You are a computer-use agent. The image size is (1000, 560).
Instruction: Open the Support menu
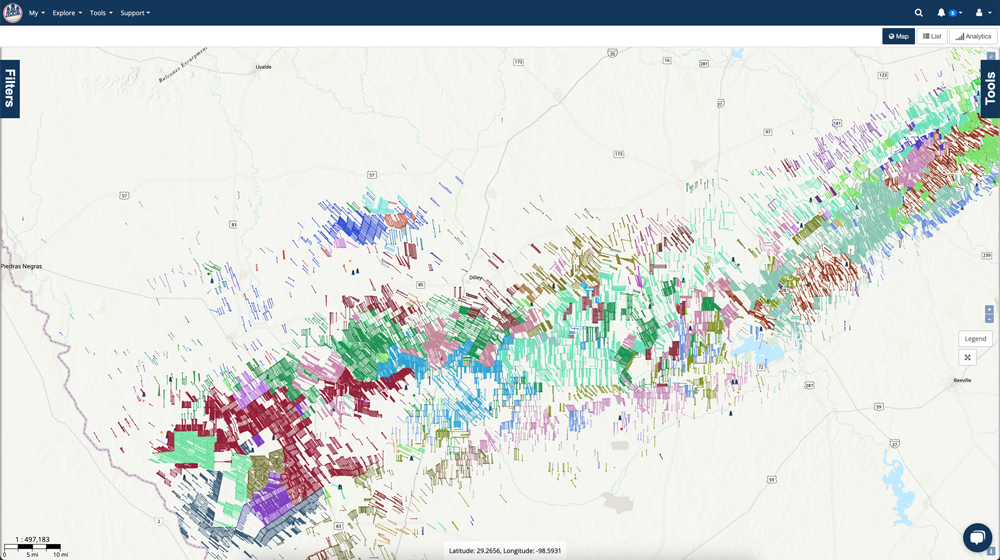pos(135,13)
